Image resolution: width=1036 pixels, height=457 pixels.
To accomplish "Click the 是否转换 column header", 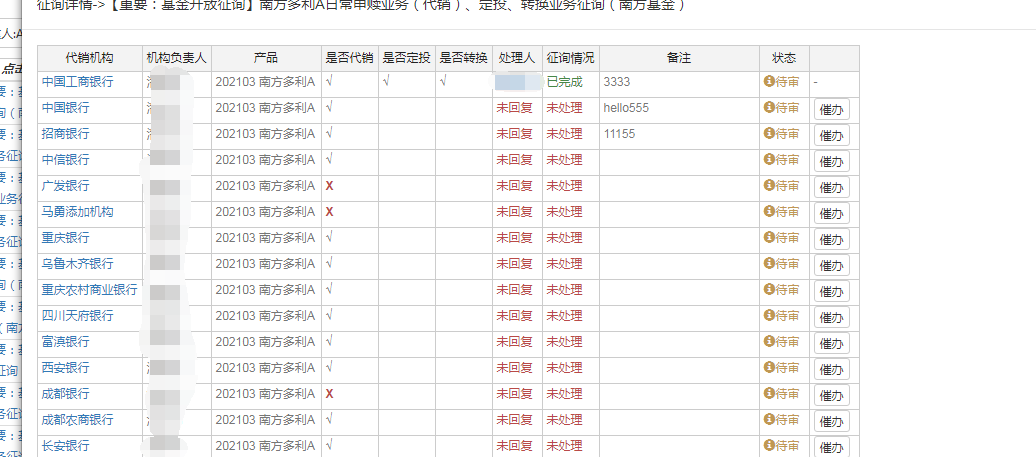I will [464, 58].
